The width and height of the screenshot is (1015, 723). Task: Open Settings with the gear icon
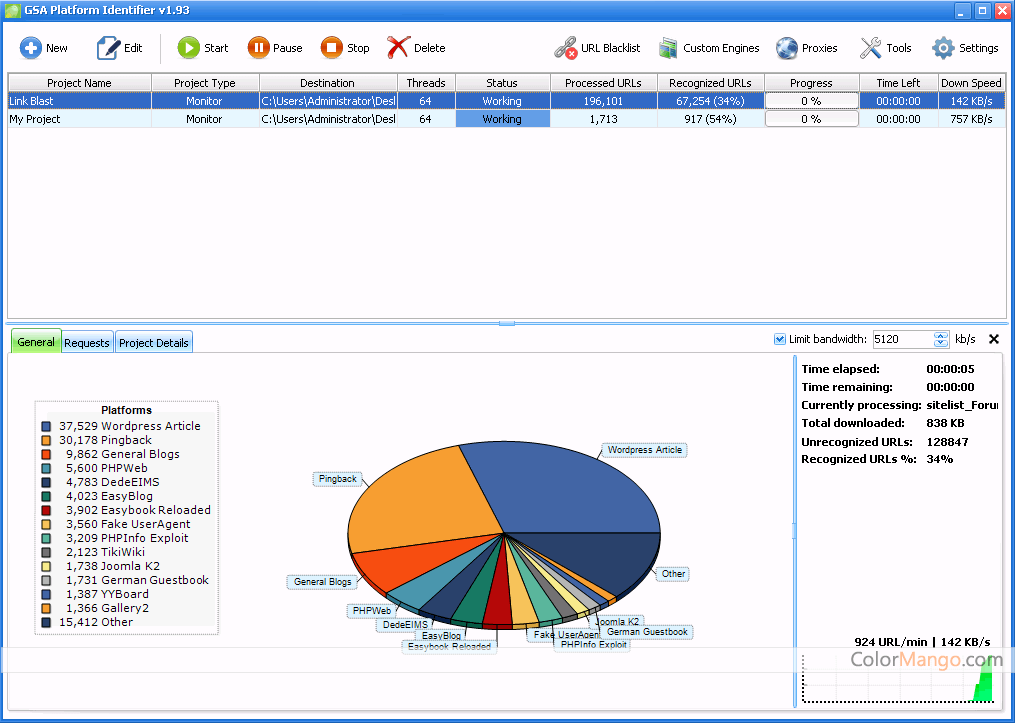coord(943,48)
